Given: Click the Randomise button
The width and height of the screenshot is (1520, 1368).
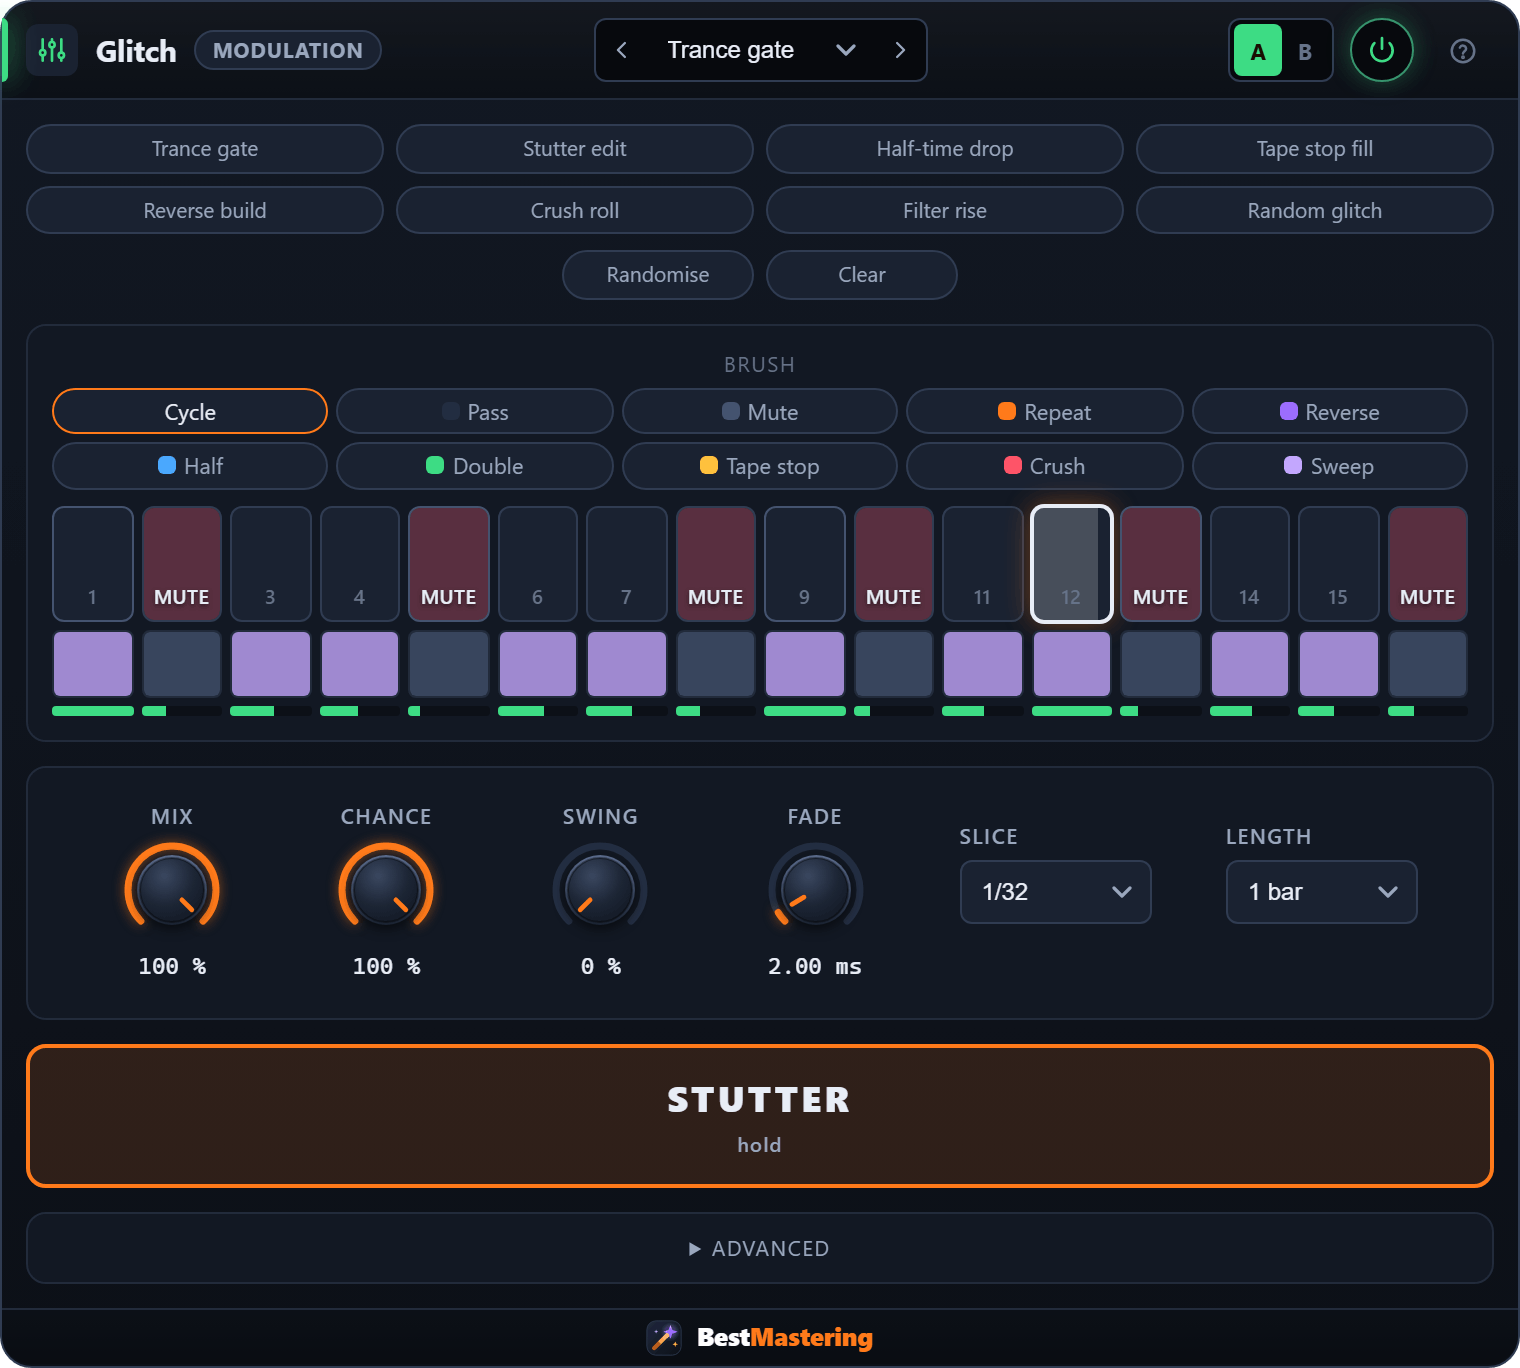Looking at the screenshot, I should (658, 275).
